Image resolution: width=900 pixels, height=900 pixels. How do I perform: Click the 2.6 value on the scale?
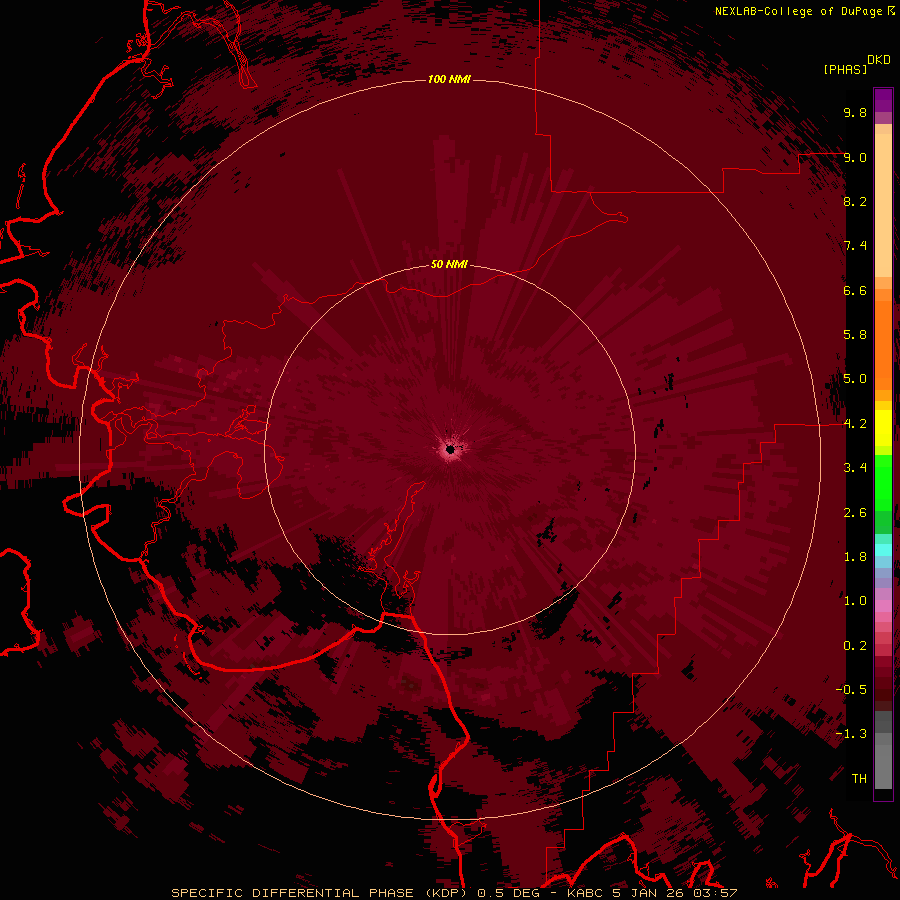[x=855, y=513]
